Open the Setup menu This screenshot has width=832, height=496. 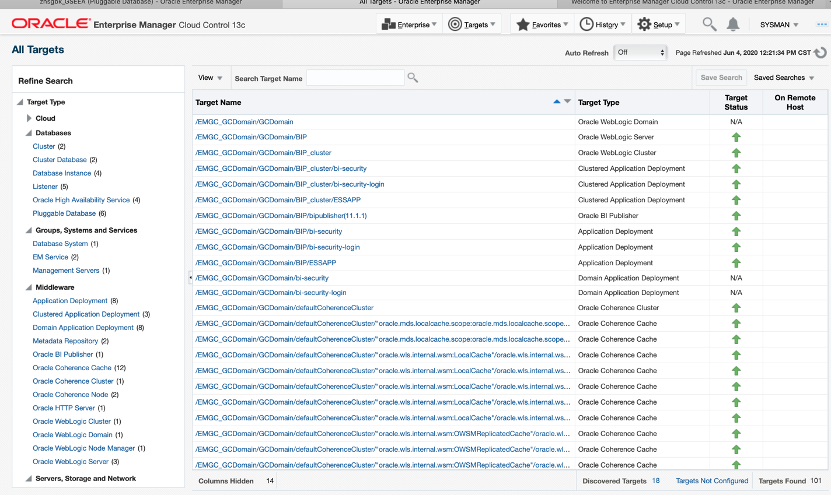[x=658, y=24]
